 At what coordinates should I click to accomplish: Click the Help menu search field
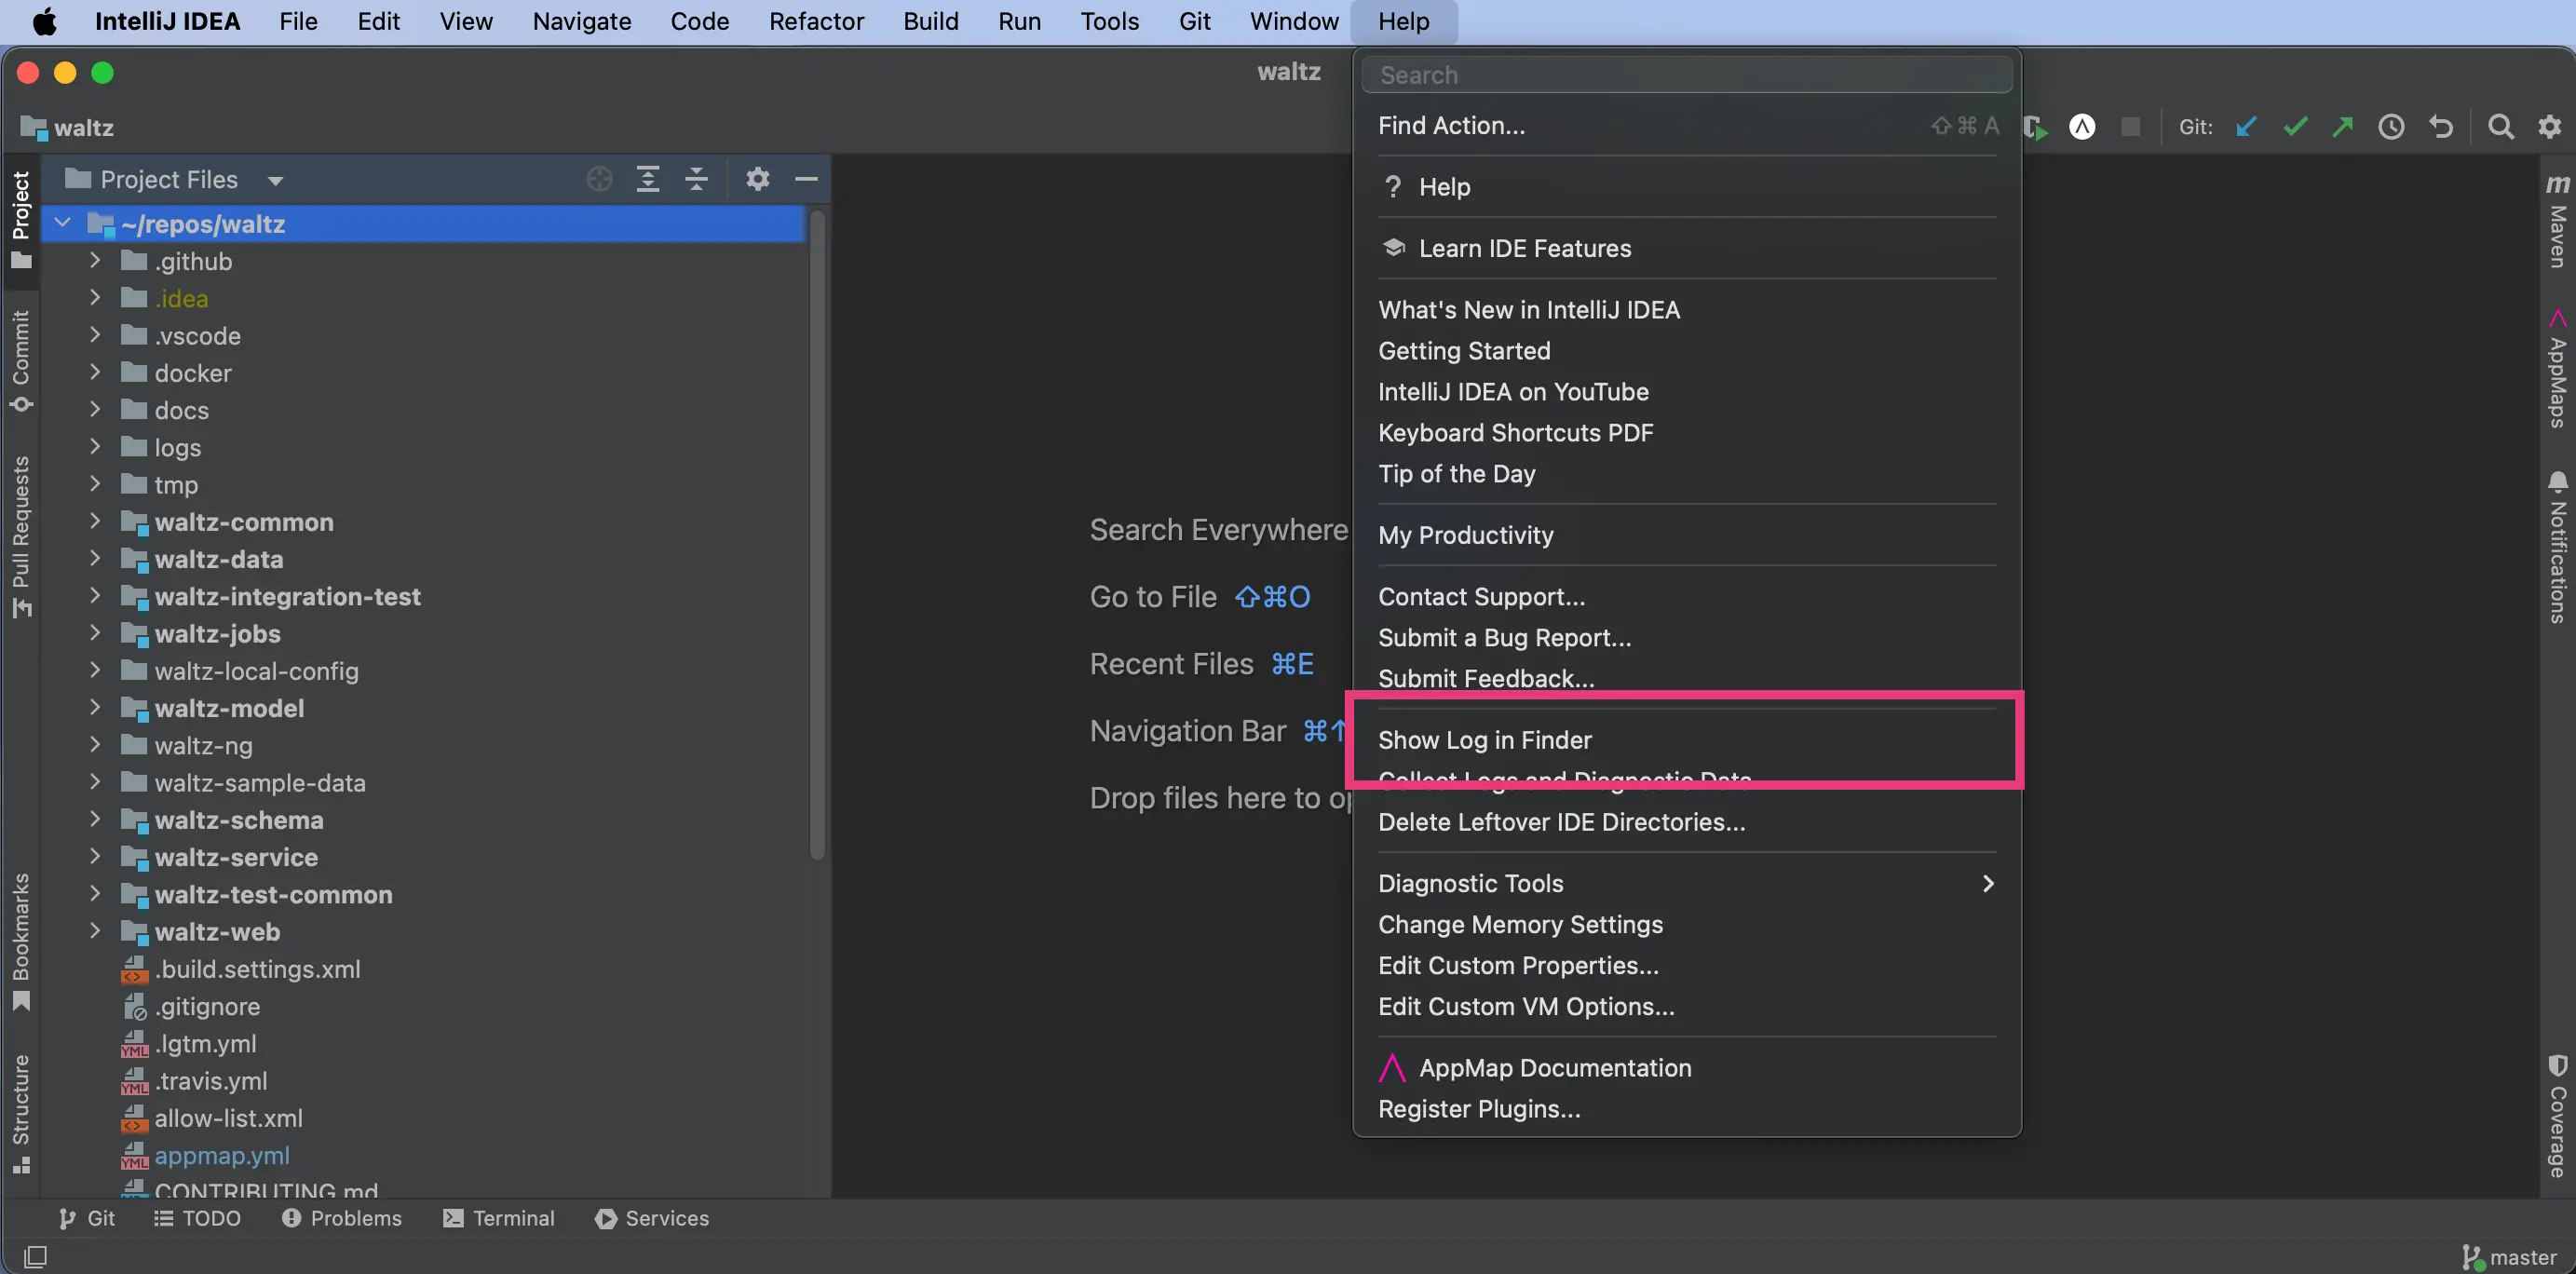coord(1687,74)
